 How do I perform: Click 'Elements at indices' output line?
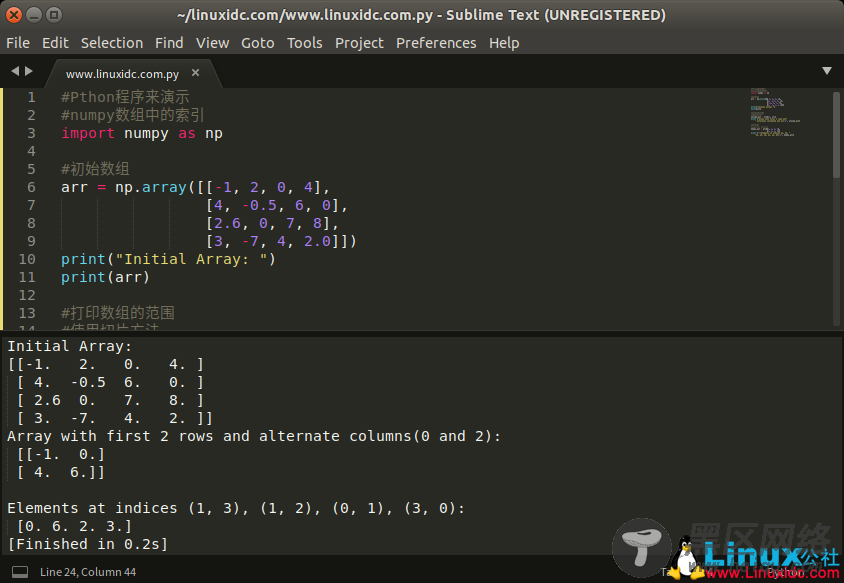(x=236, y=508)
